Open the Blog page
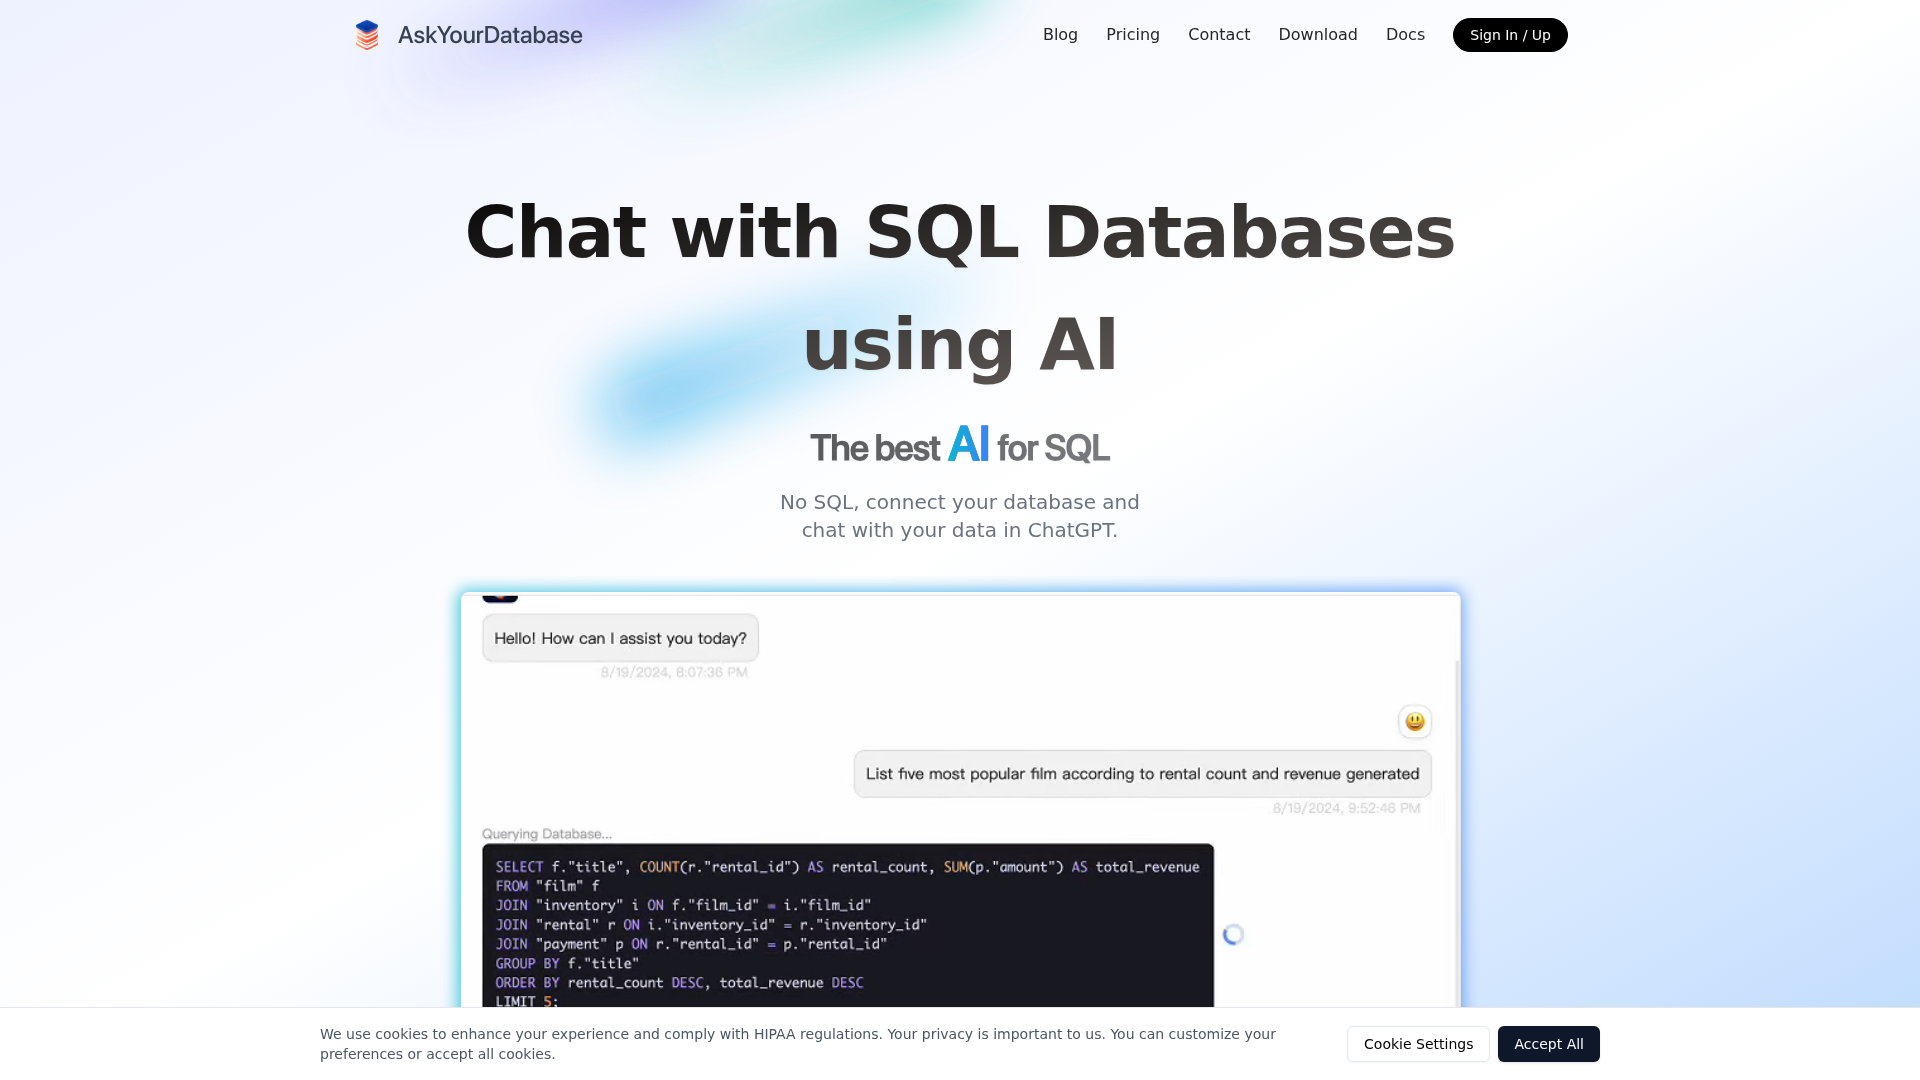 click(1060, 35)
